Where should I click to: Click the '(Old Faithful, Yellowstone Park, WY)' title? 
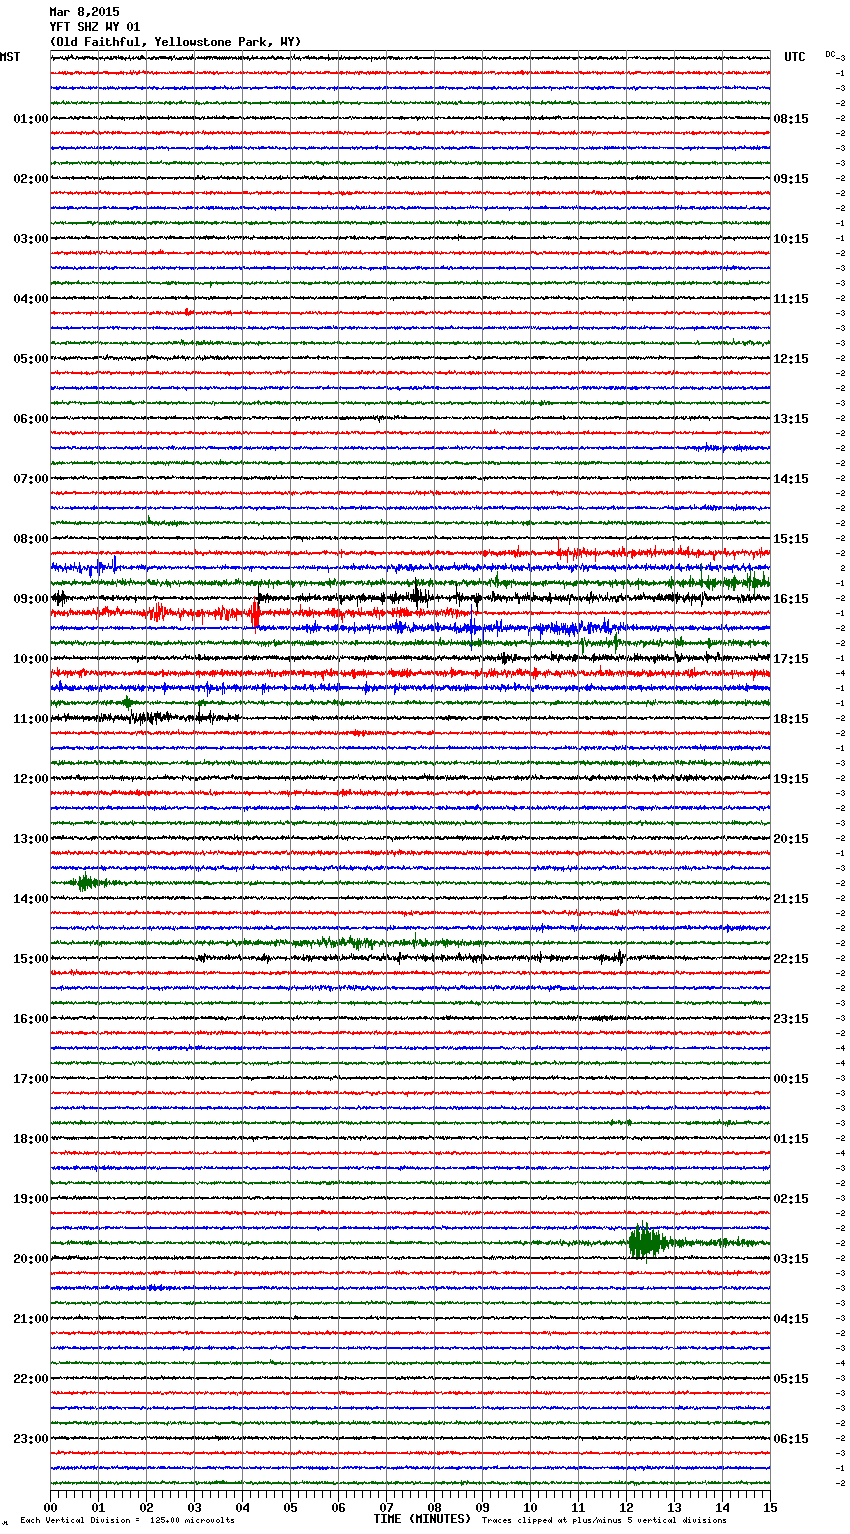click(175, 42)
